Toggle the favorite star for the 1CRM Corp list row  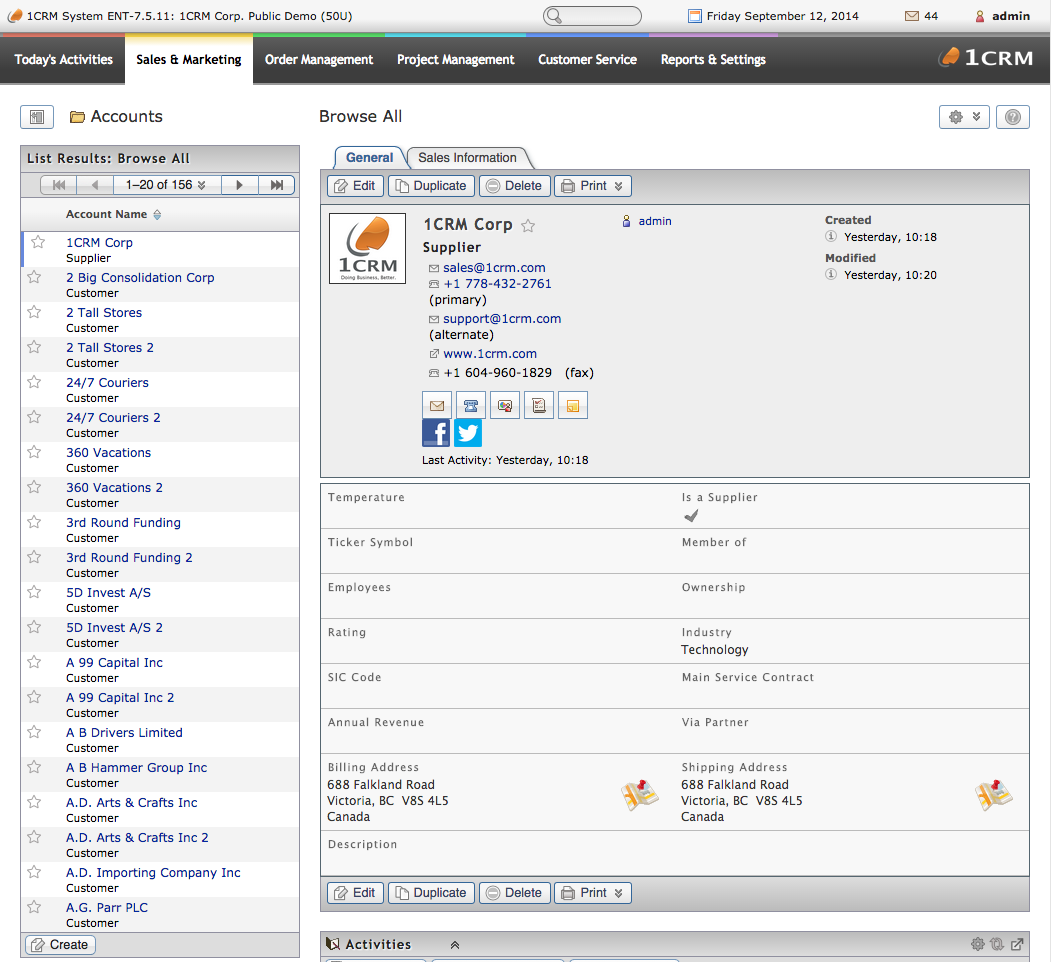click(x=38, y=242)
